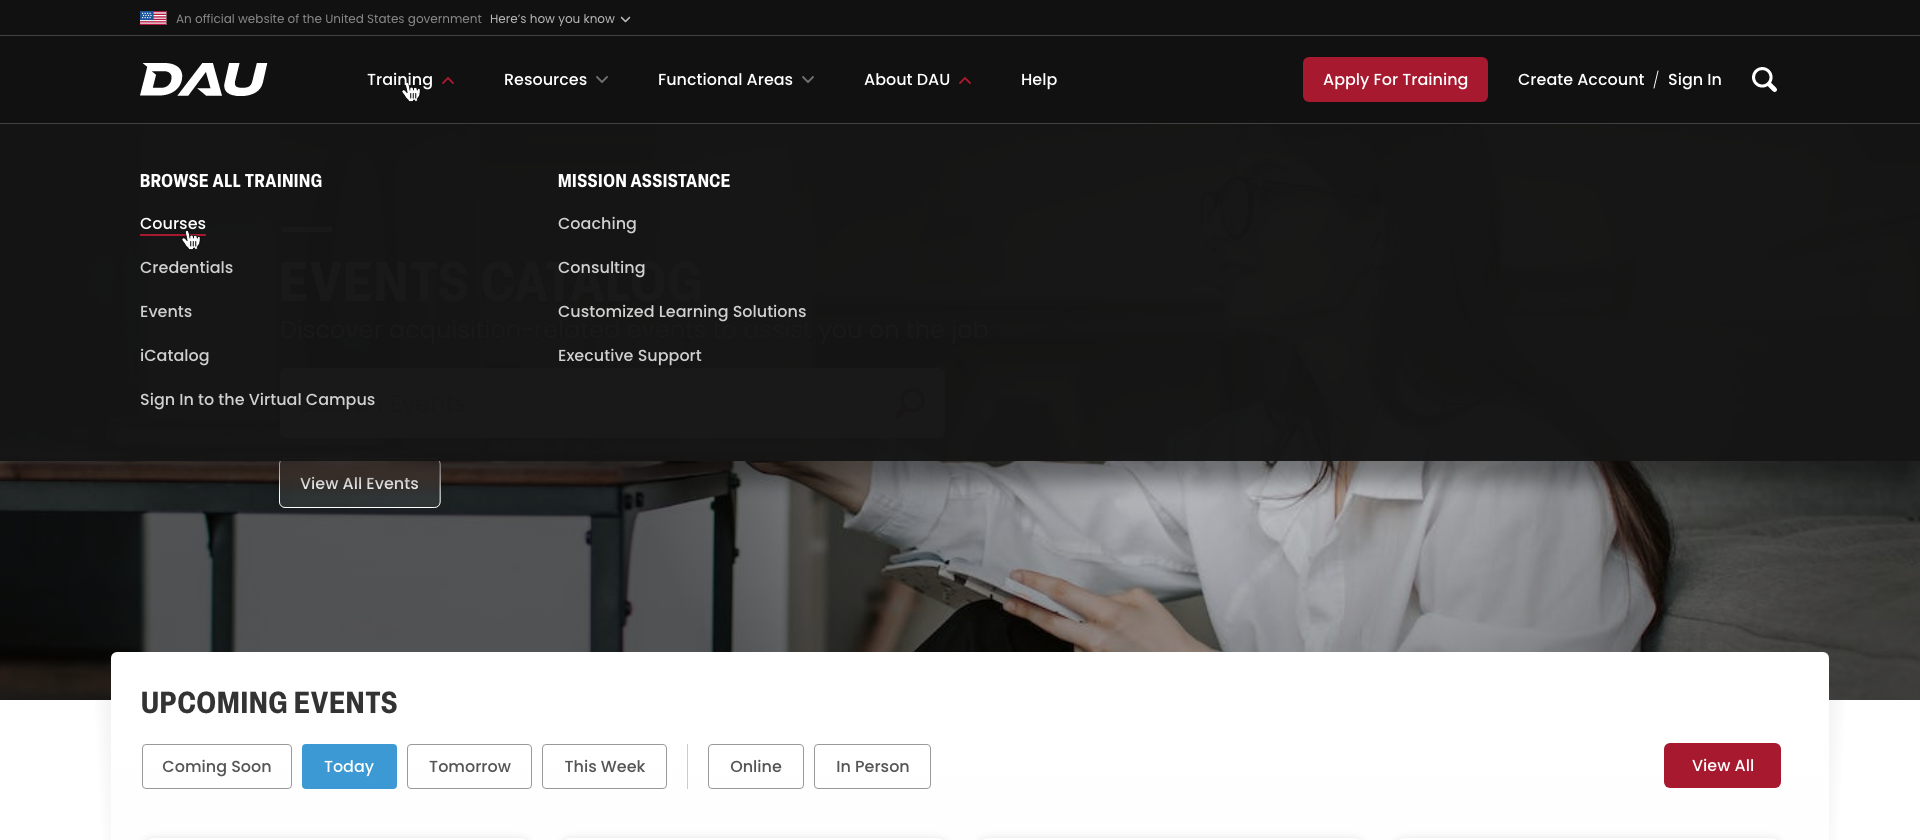Collapse the Training menu chevron

pyautogui.click(x=448, y=80)
